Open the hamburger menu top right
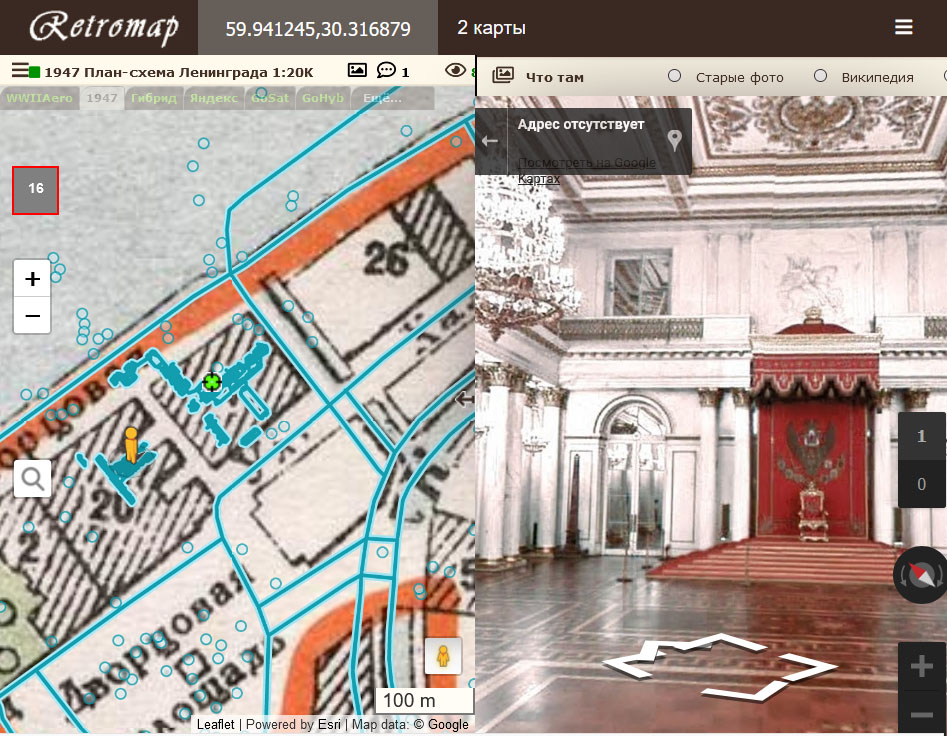Image resolution: width=947 pixels, height=736 pixels. click(x=904, y=28)
